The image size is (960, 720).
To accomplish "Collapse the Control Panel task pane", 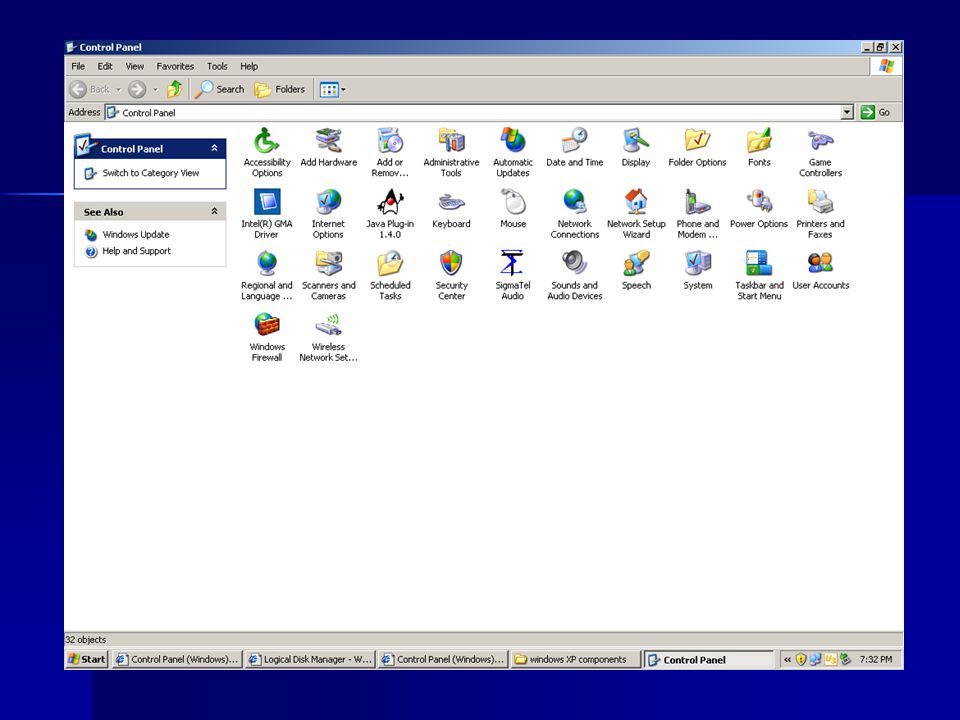I will (214, 148).
